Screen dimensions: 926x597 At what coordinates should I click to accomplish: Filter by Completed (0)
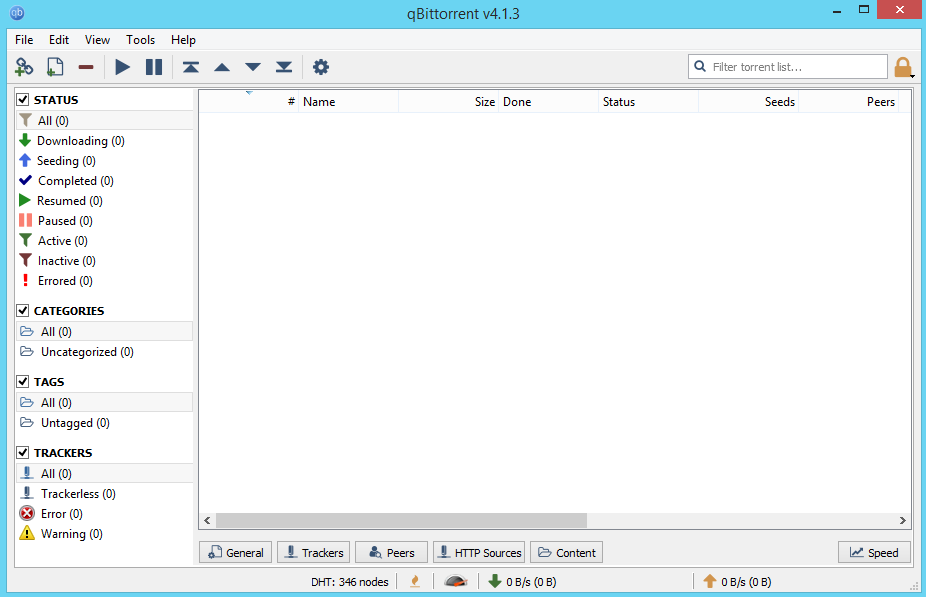[x=105, y=181]
